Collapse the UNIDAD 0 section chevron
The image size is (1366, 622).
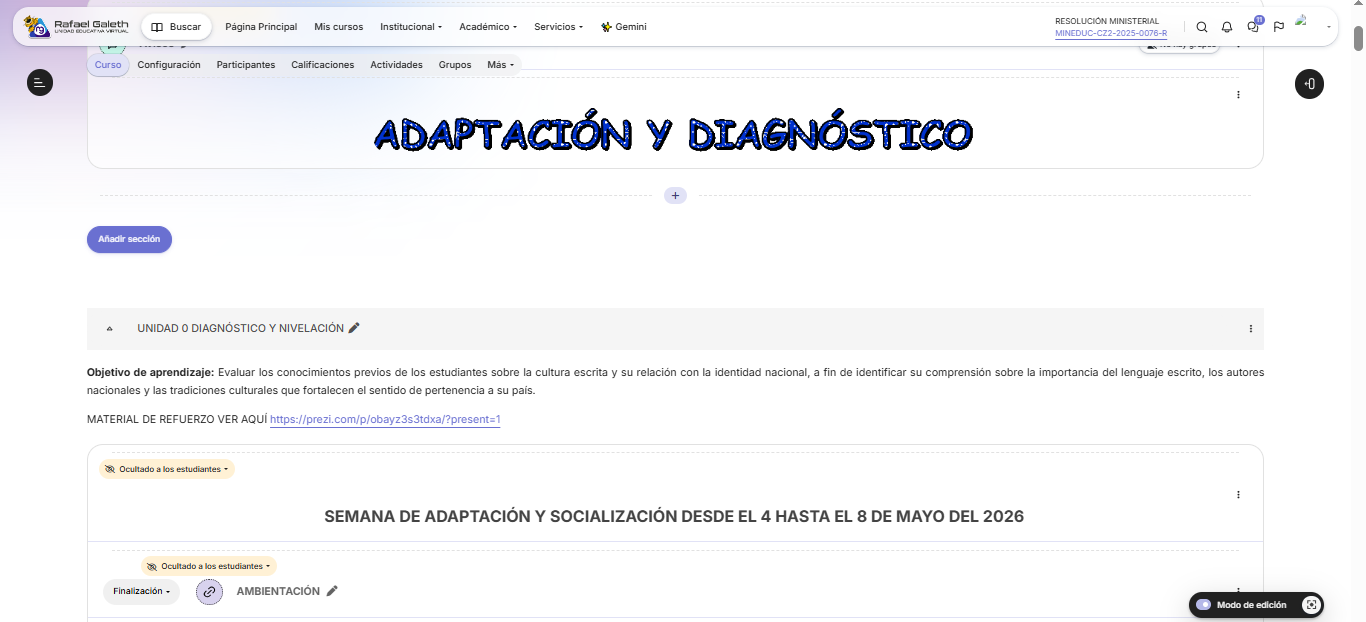coord(110,329)
